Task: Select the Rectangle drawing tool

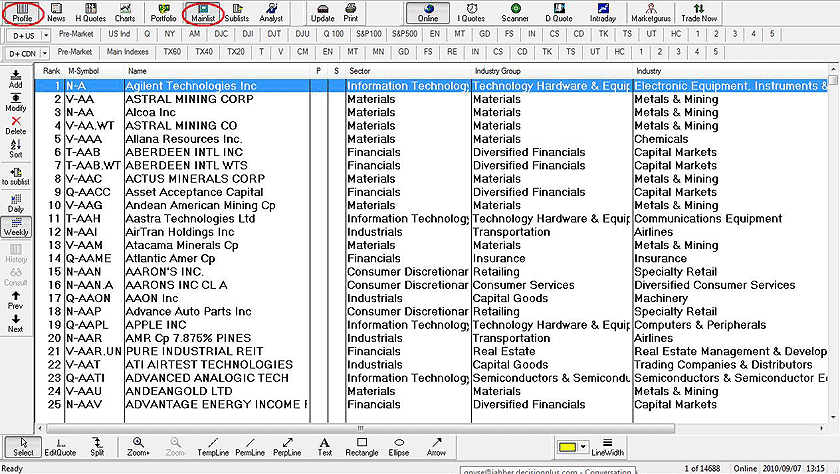Action: pyautogui.click(x=362, y=447)
